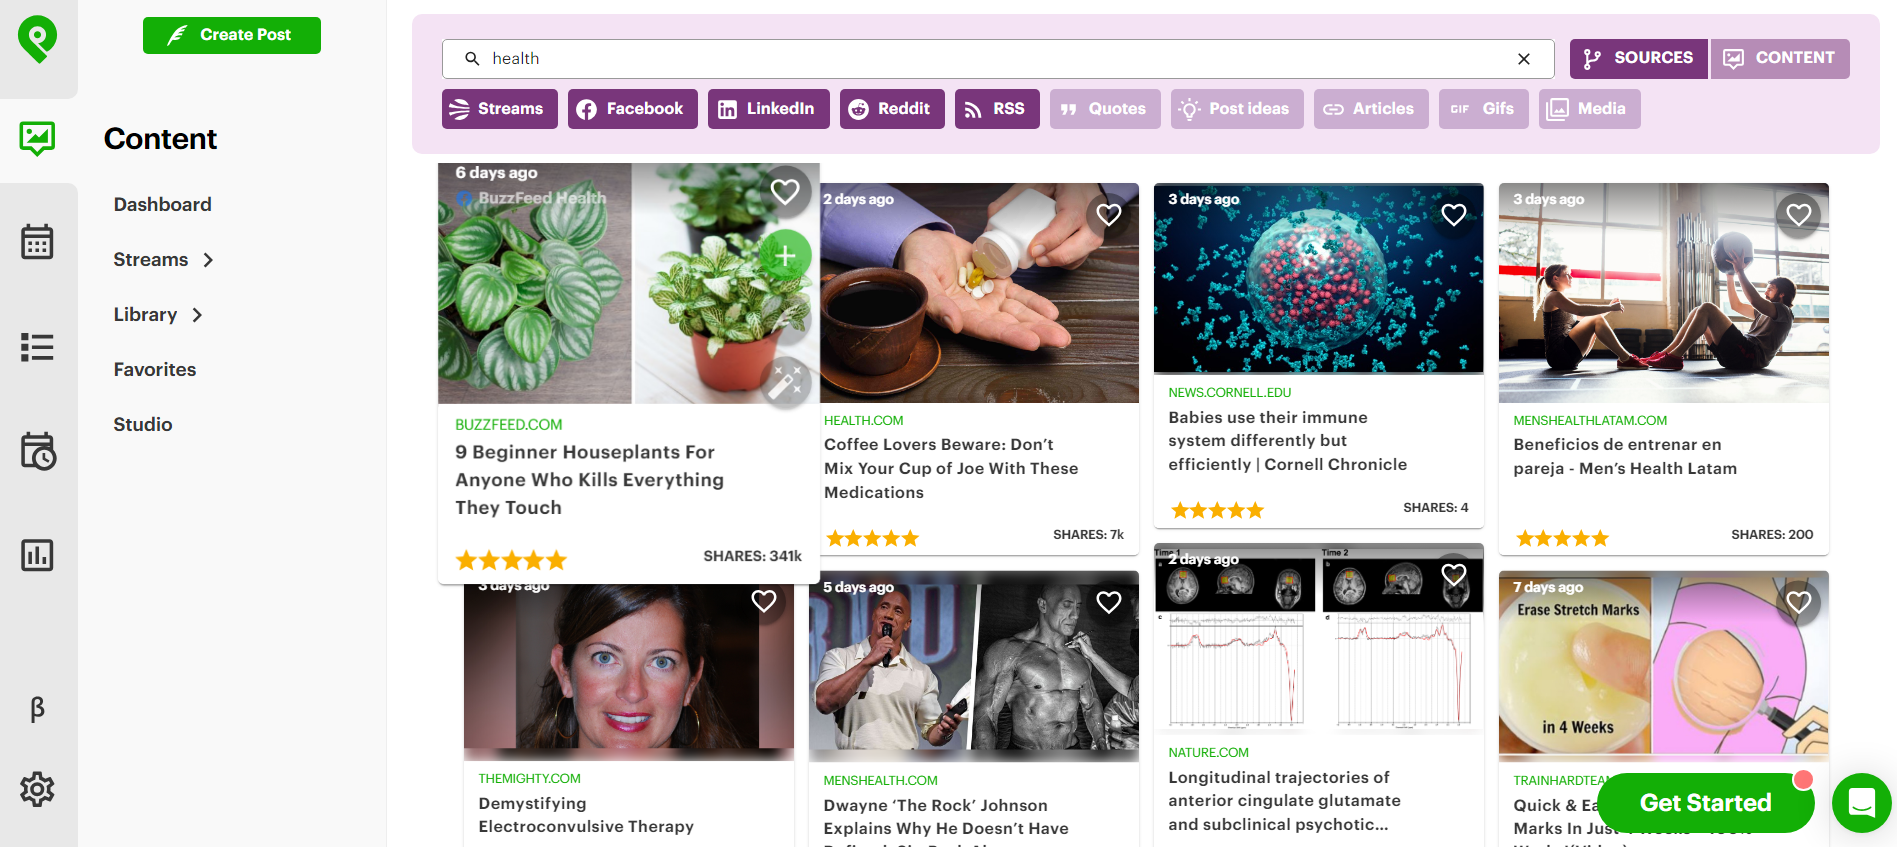This screenshot has width=1897, height=847.
Task: Enable the Quotes content filter
Action: pyautogui.click(x=1104, y=108)
